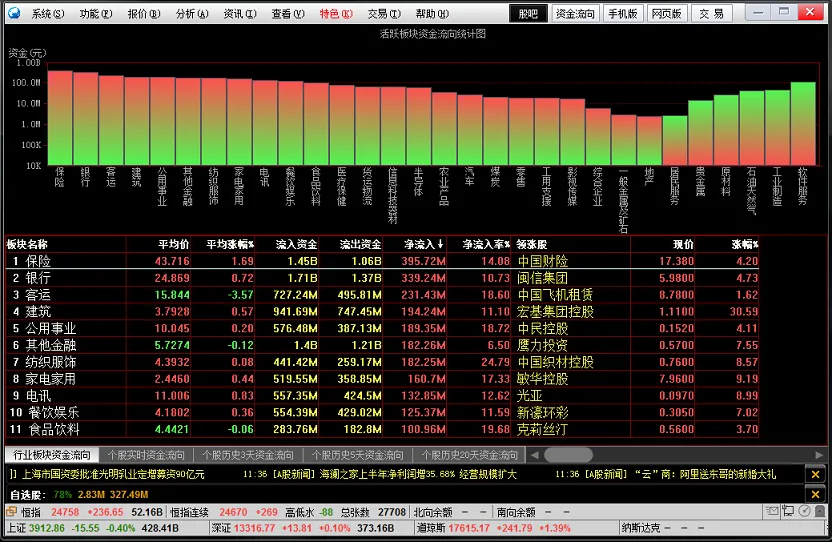Click the lock icon in status bar
Screen dimensions: 832x542
click(820, 511)
